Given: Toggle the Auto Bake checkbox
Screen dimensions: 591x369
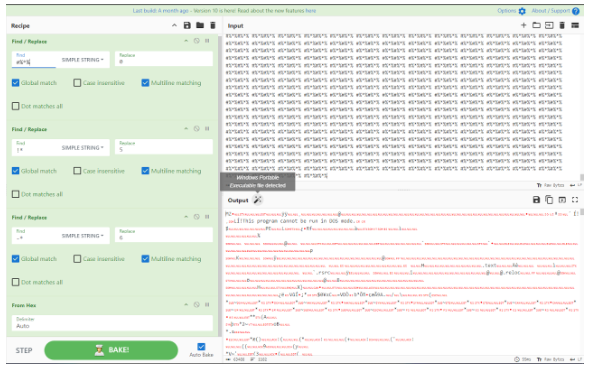Looking at the screenshot, I should (x=201, y=346).
